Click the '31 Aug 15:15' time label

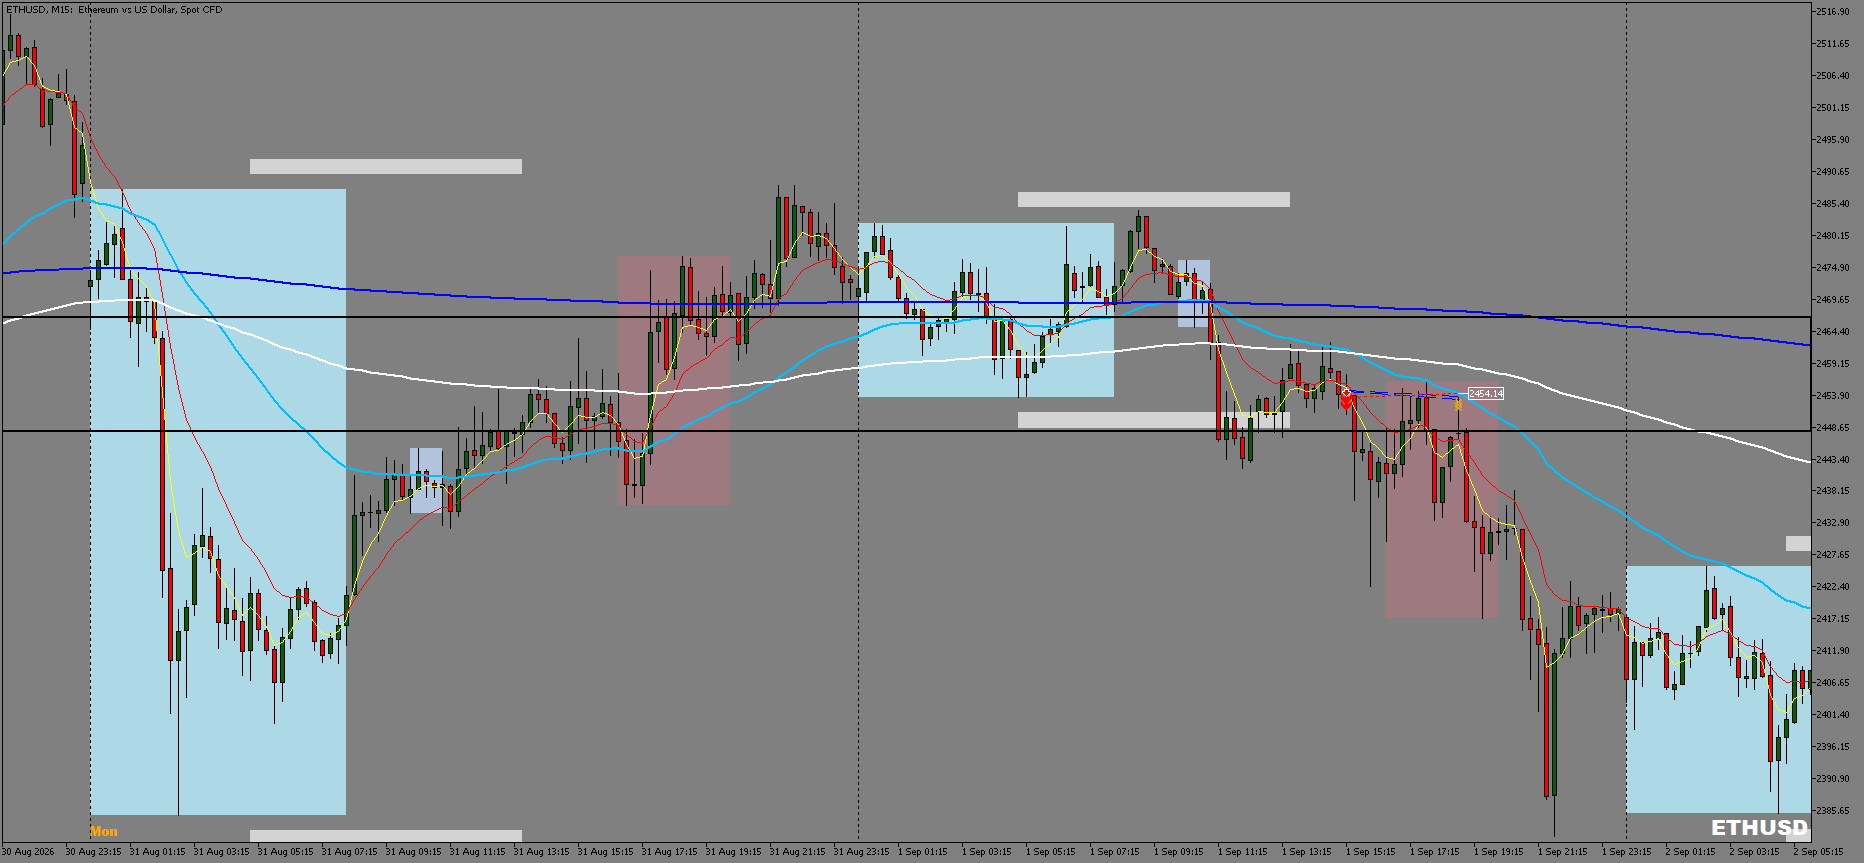tap(605, 852)
